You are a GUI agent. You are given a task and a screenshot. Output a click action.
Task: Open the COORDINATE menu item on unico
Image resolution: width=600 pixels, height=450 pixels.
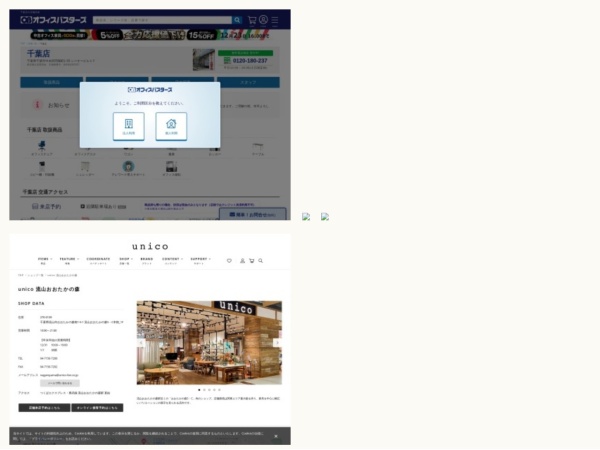tap(98, 261)
